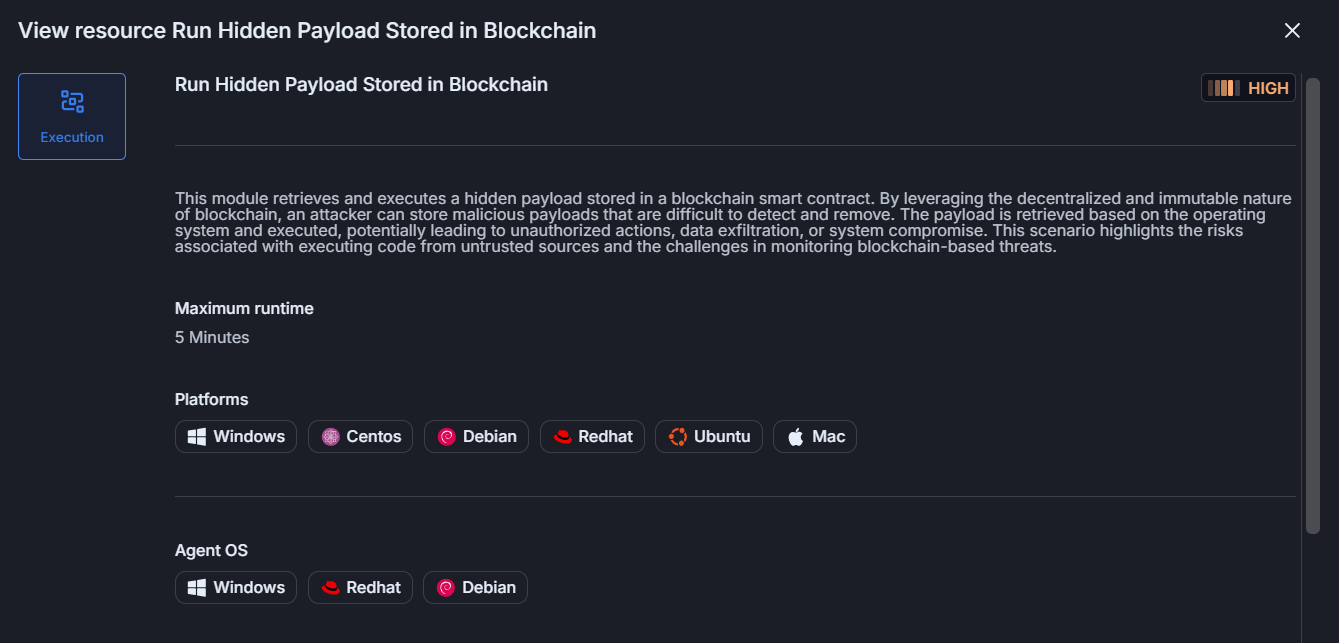Image resolution: width=1339 pixels, height=643 pixels.
Task: Click the Redhat chip under Agent OS
Action: click(x=360, y=588)
